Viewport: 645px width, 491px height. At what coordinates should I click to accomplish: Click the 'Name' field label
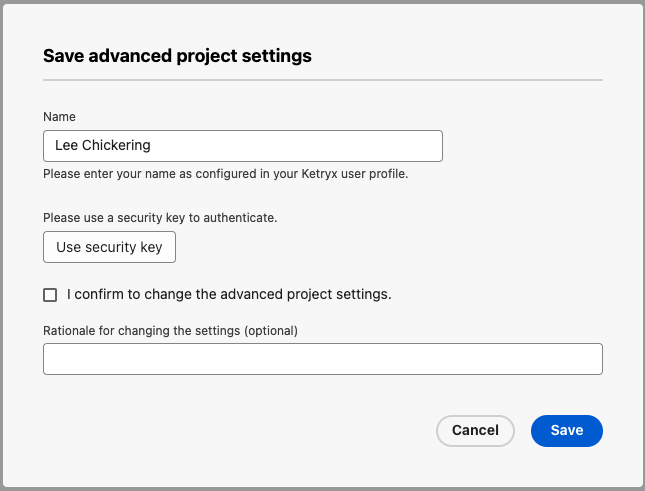[59, 117]
